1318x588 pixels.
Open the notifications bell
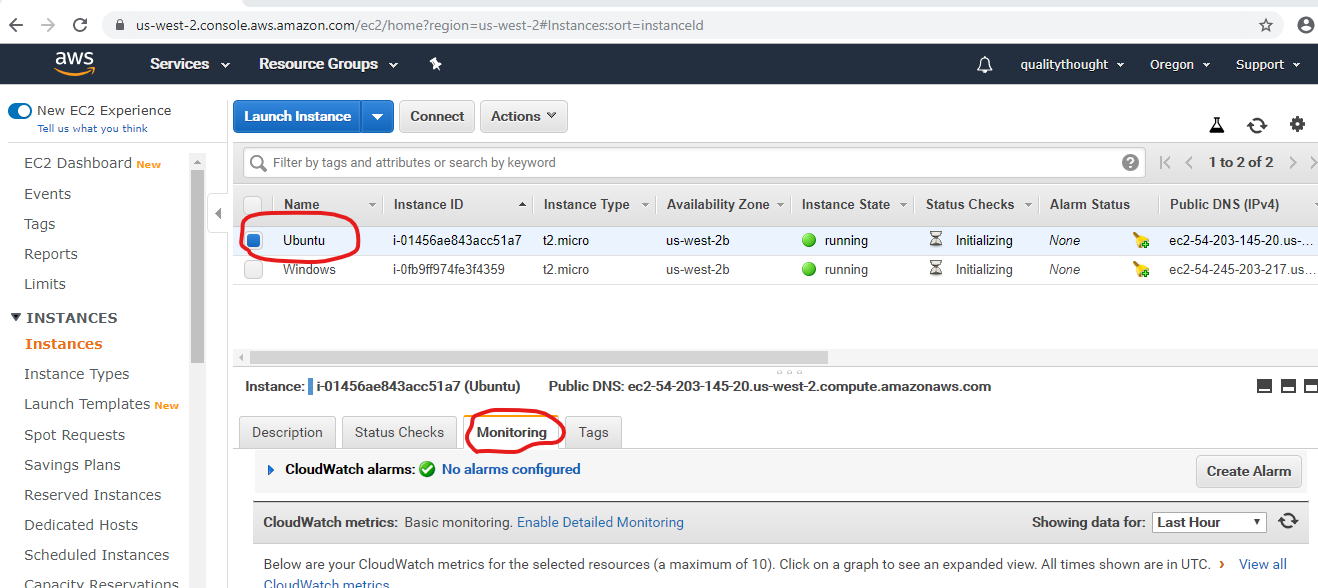985,64
